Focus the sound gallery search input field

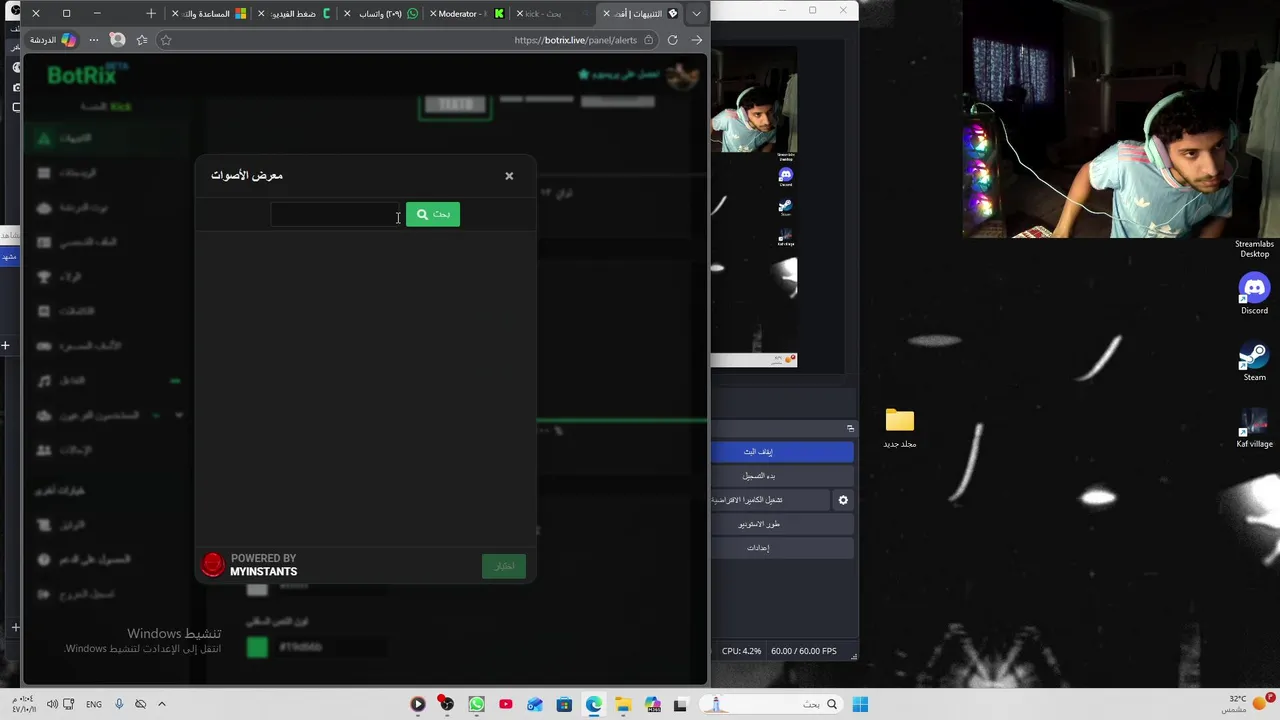[335, 214]
